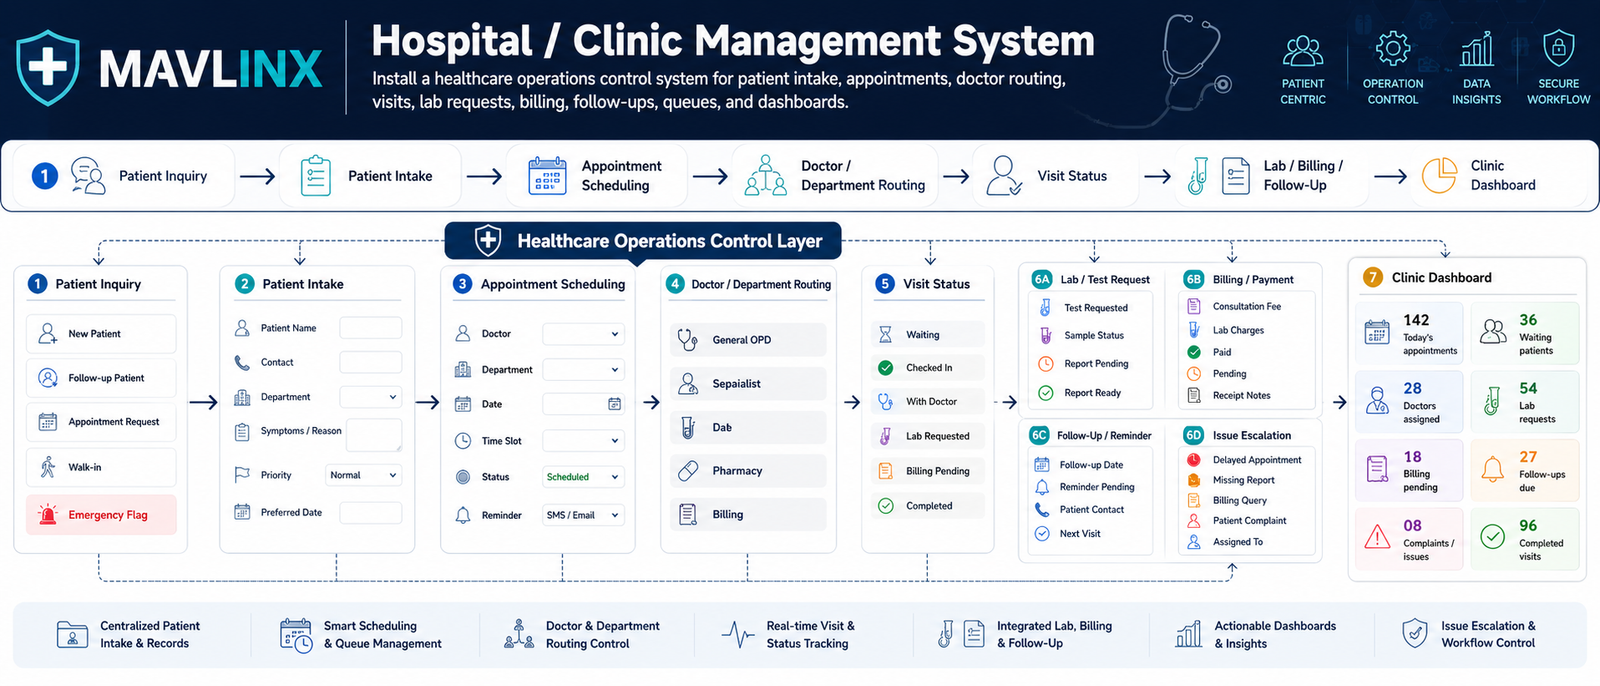Open the Time Slot dropdown
Screen dimensions: 1600x686
[584, 441]
